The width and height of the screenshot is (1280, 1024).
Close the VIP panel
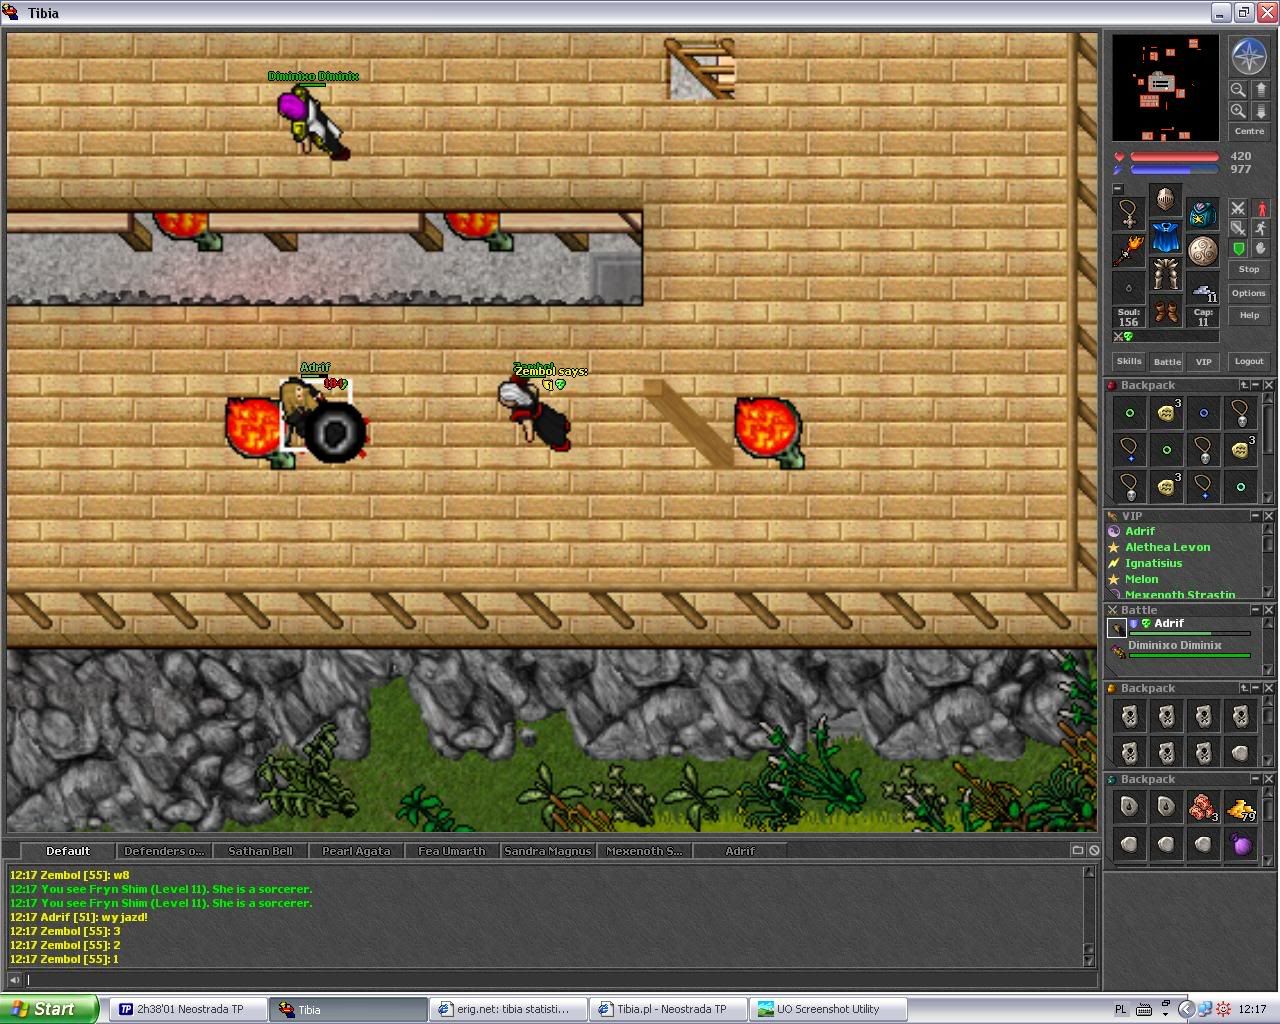coord(1268,516)
